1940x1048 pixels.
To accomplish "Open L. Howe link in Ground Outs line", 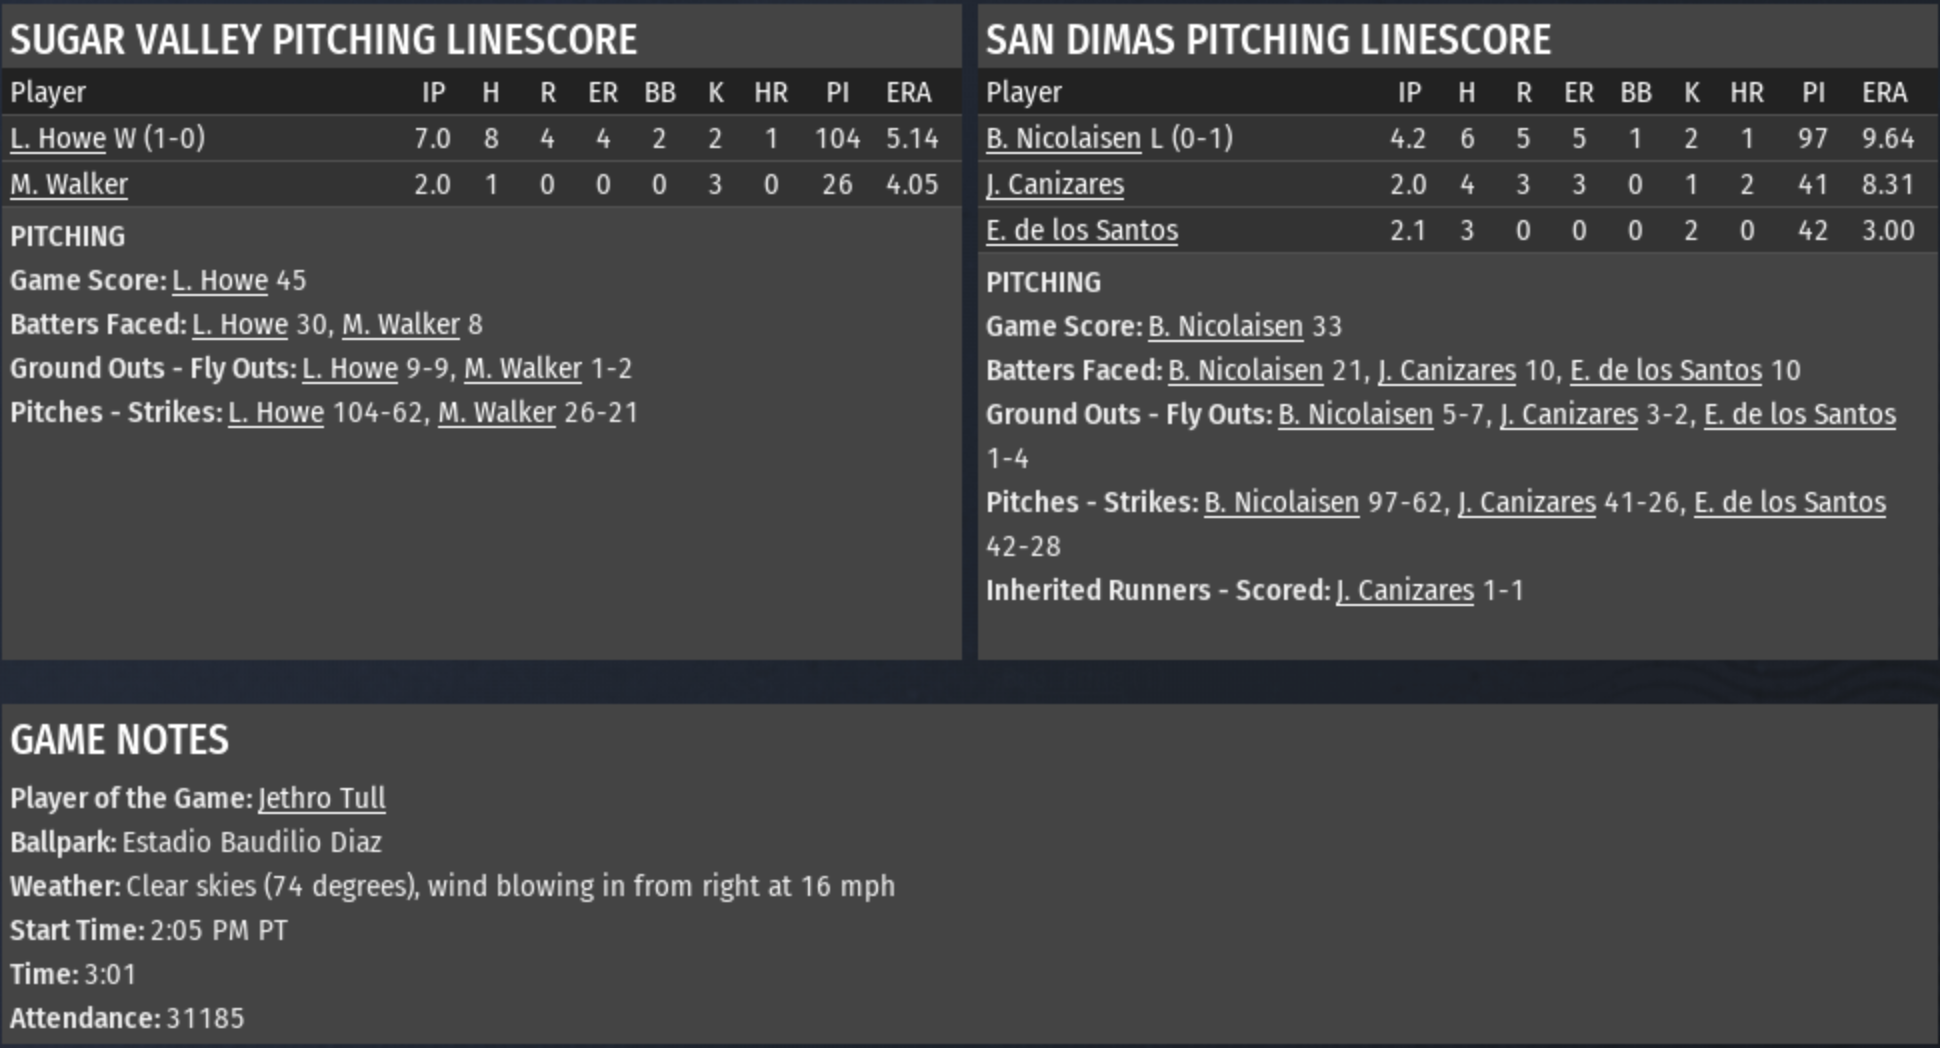I will point(350,368).
